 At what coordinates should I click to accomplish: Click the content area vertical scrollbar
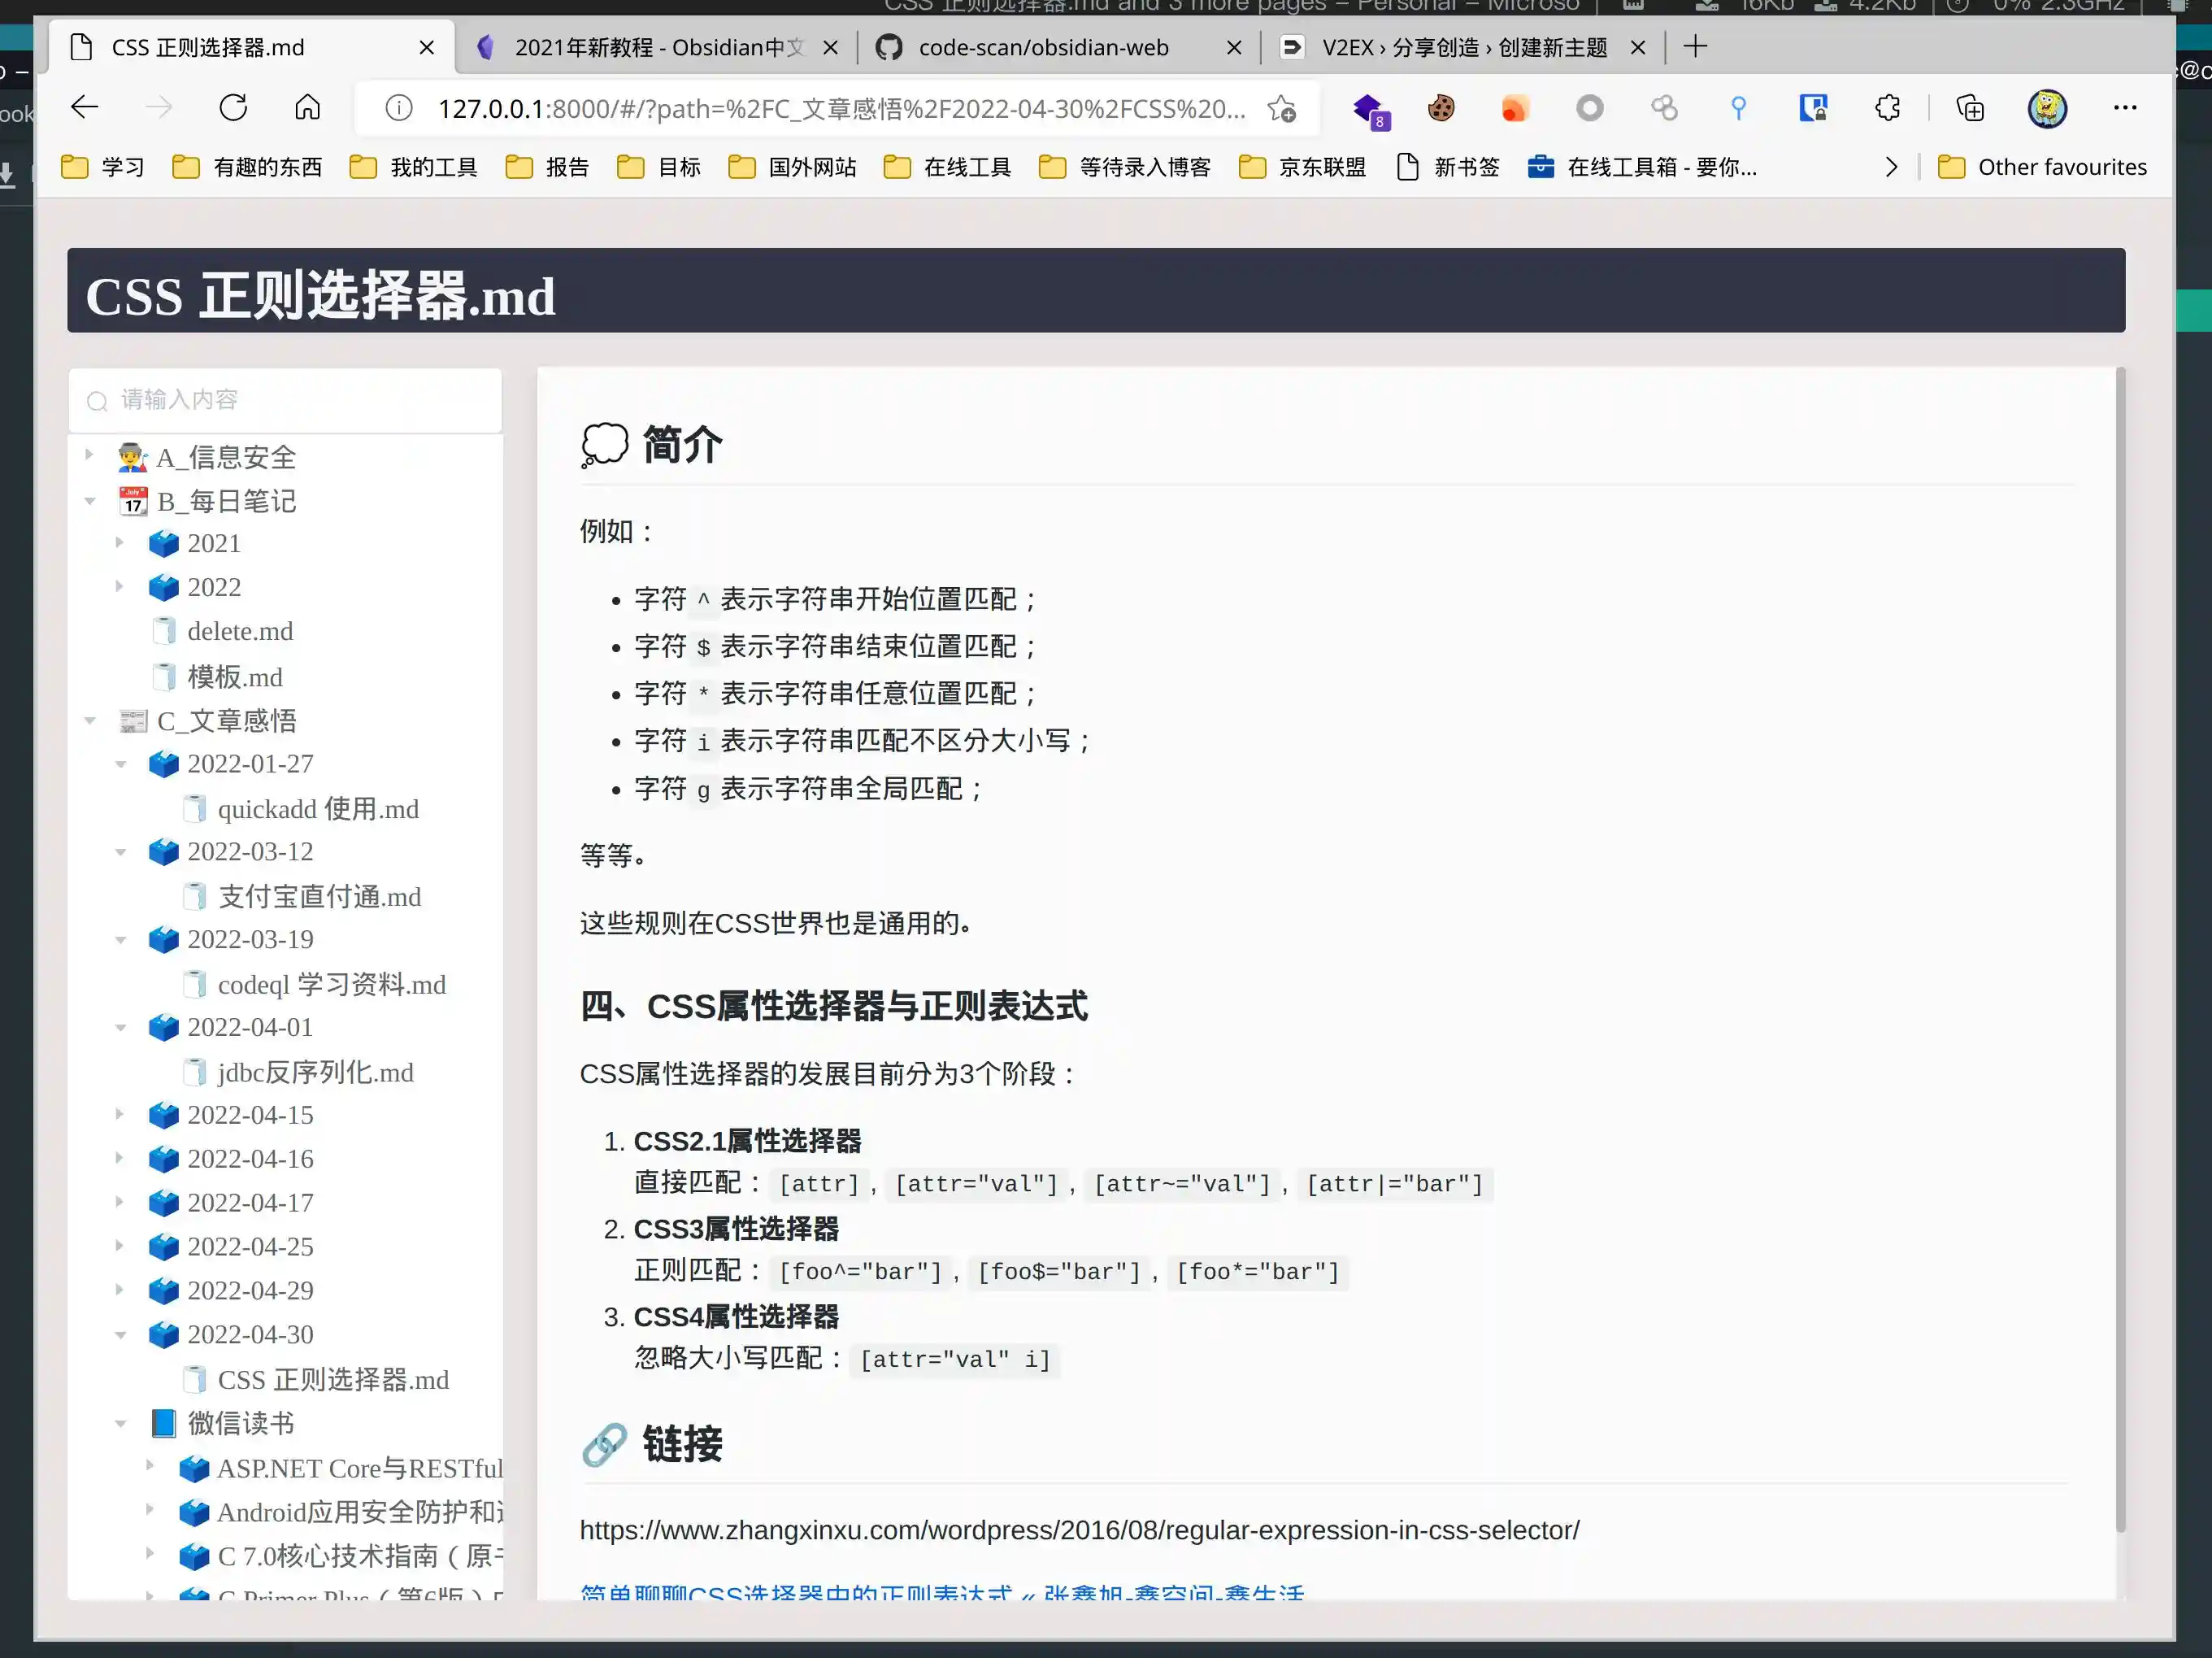click(2119, 950)
